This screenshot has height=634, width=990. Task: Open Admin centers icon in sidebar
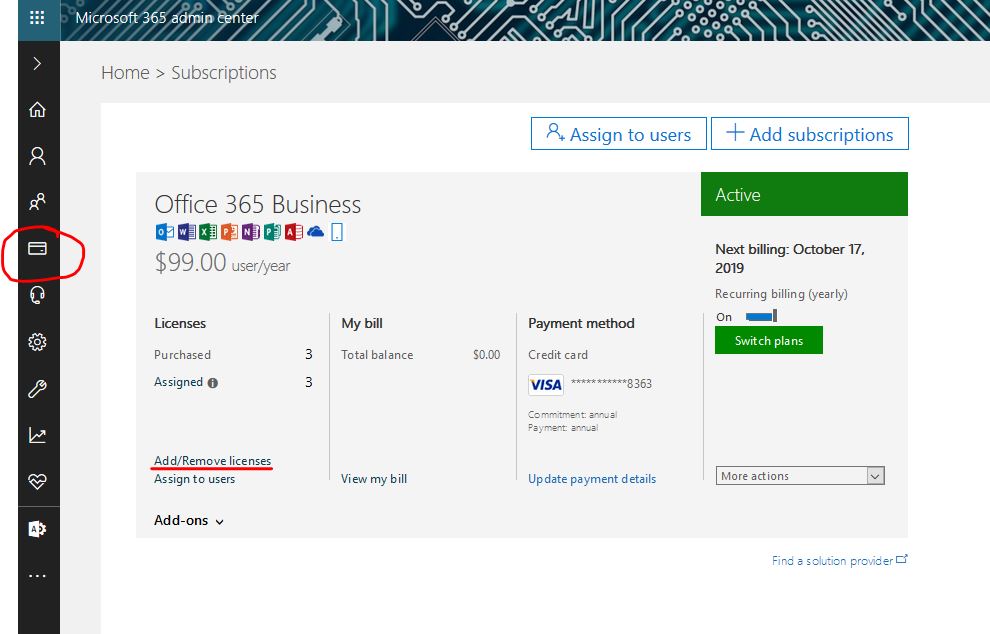click(x=37, y=529)
